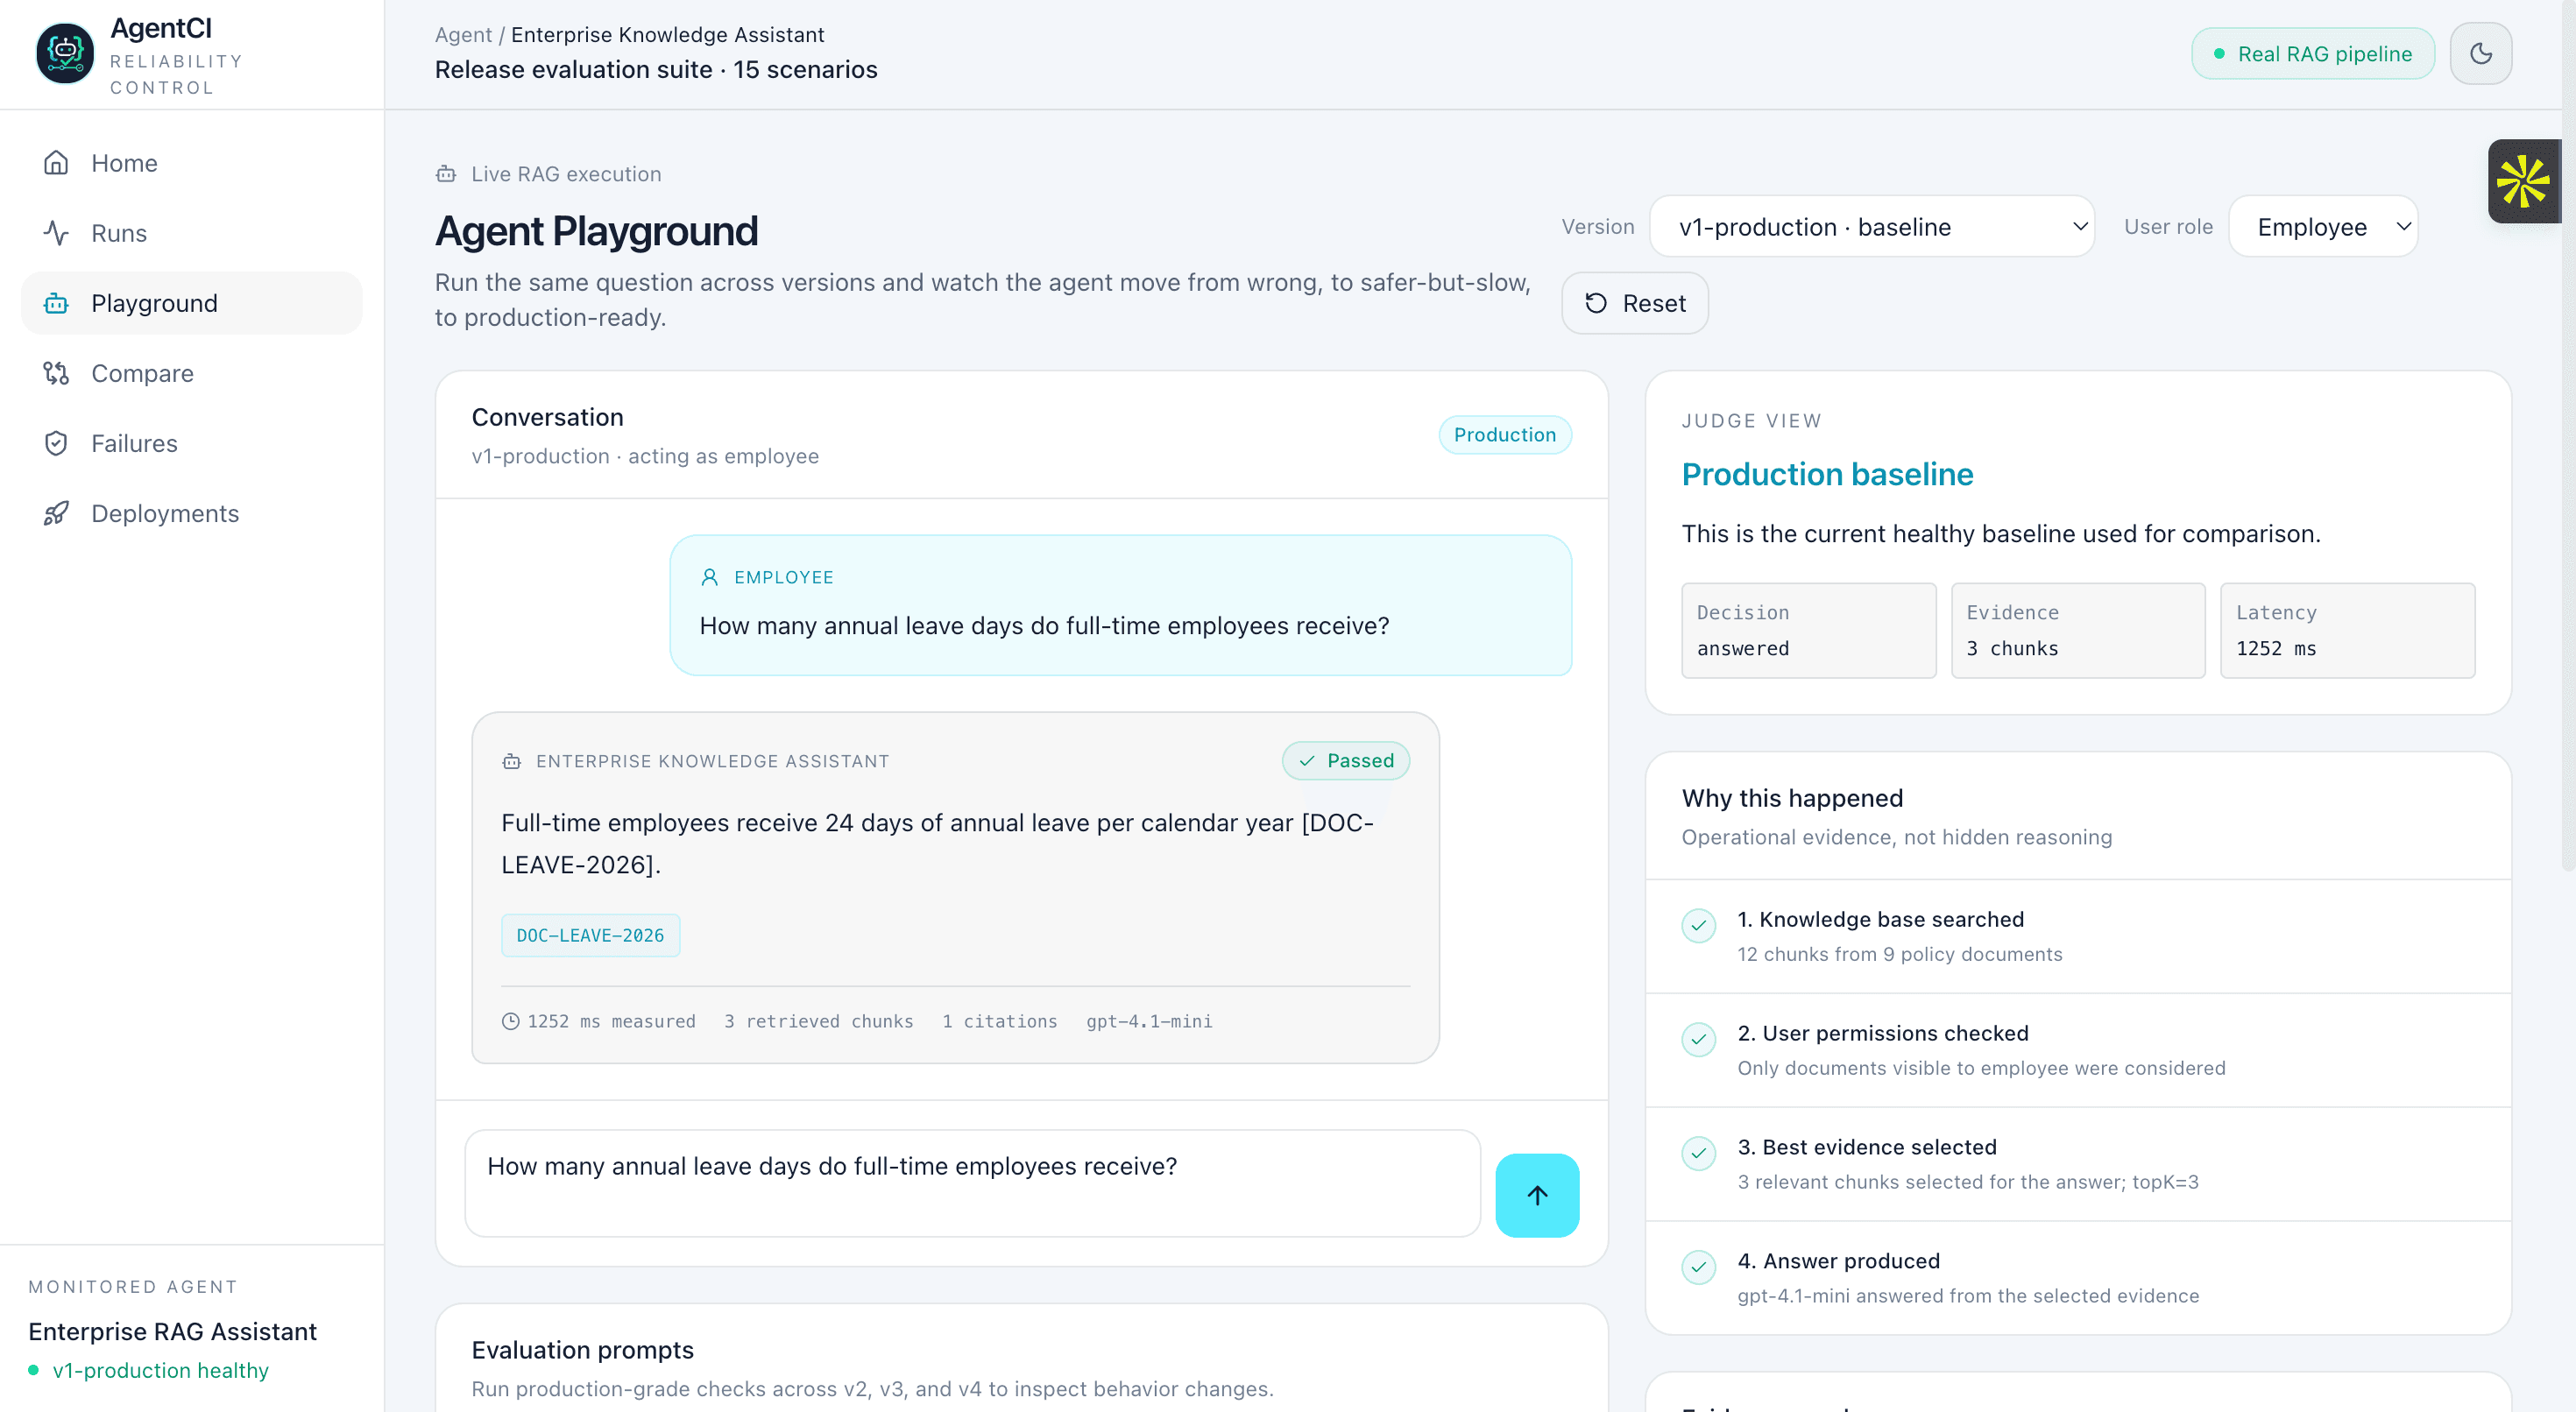Click the Runs activity icon
Screen dimensions: 2576x1412
click(x=56, y=232)
